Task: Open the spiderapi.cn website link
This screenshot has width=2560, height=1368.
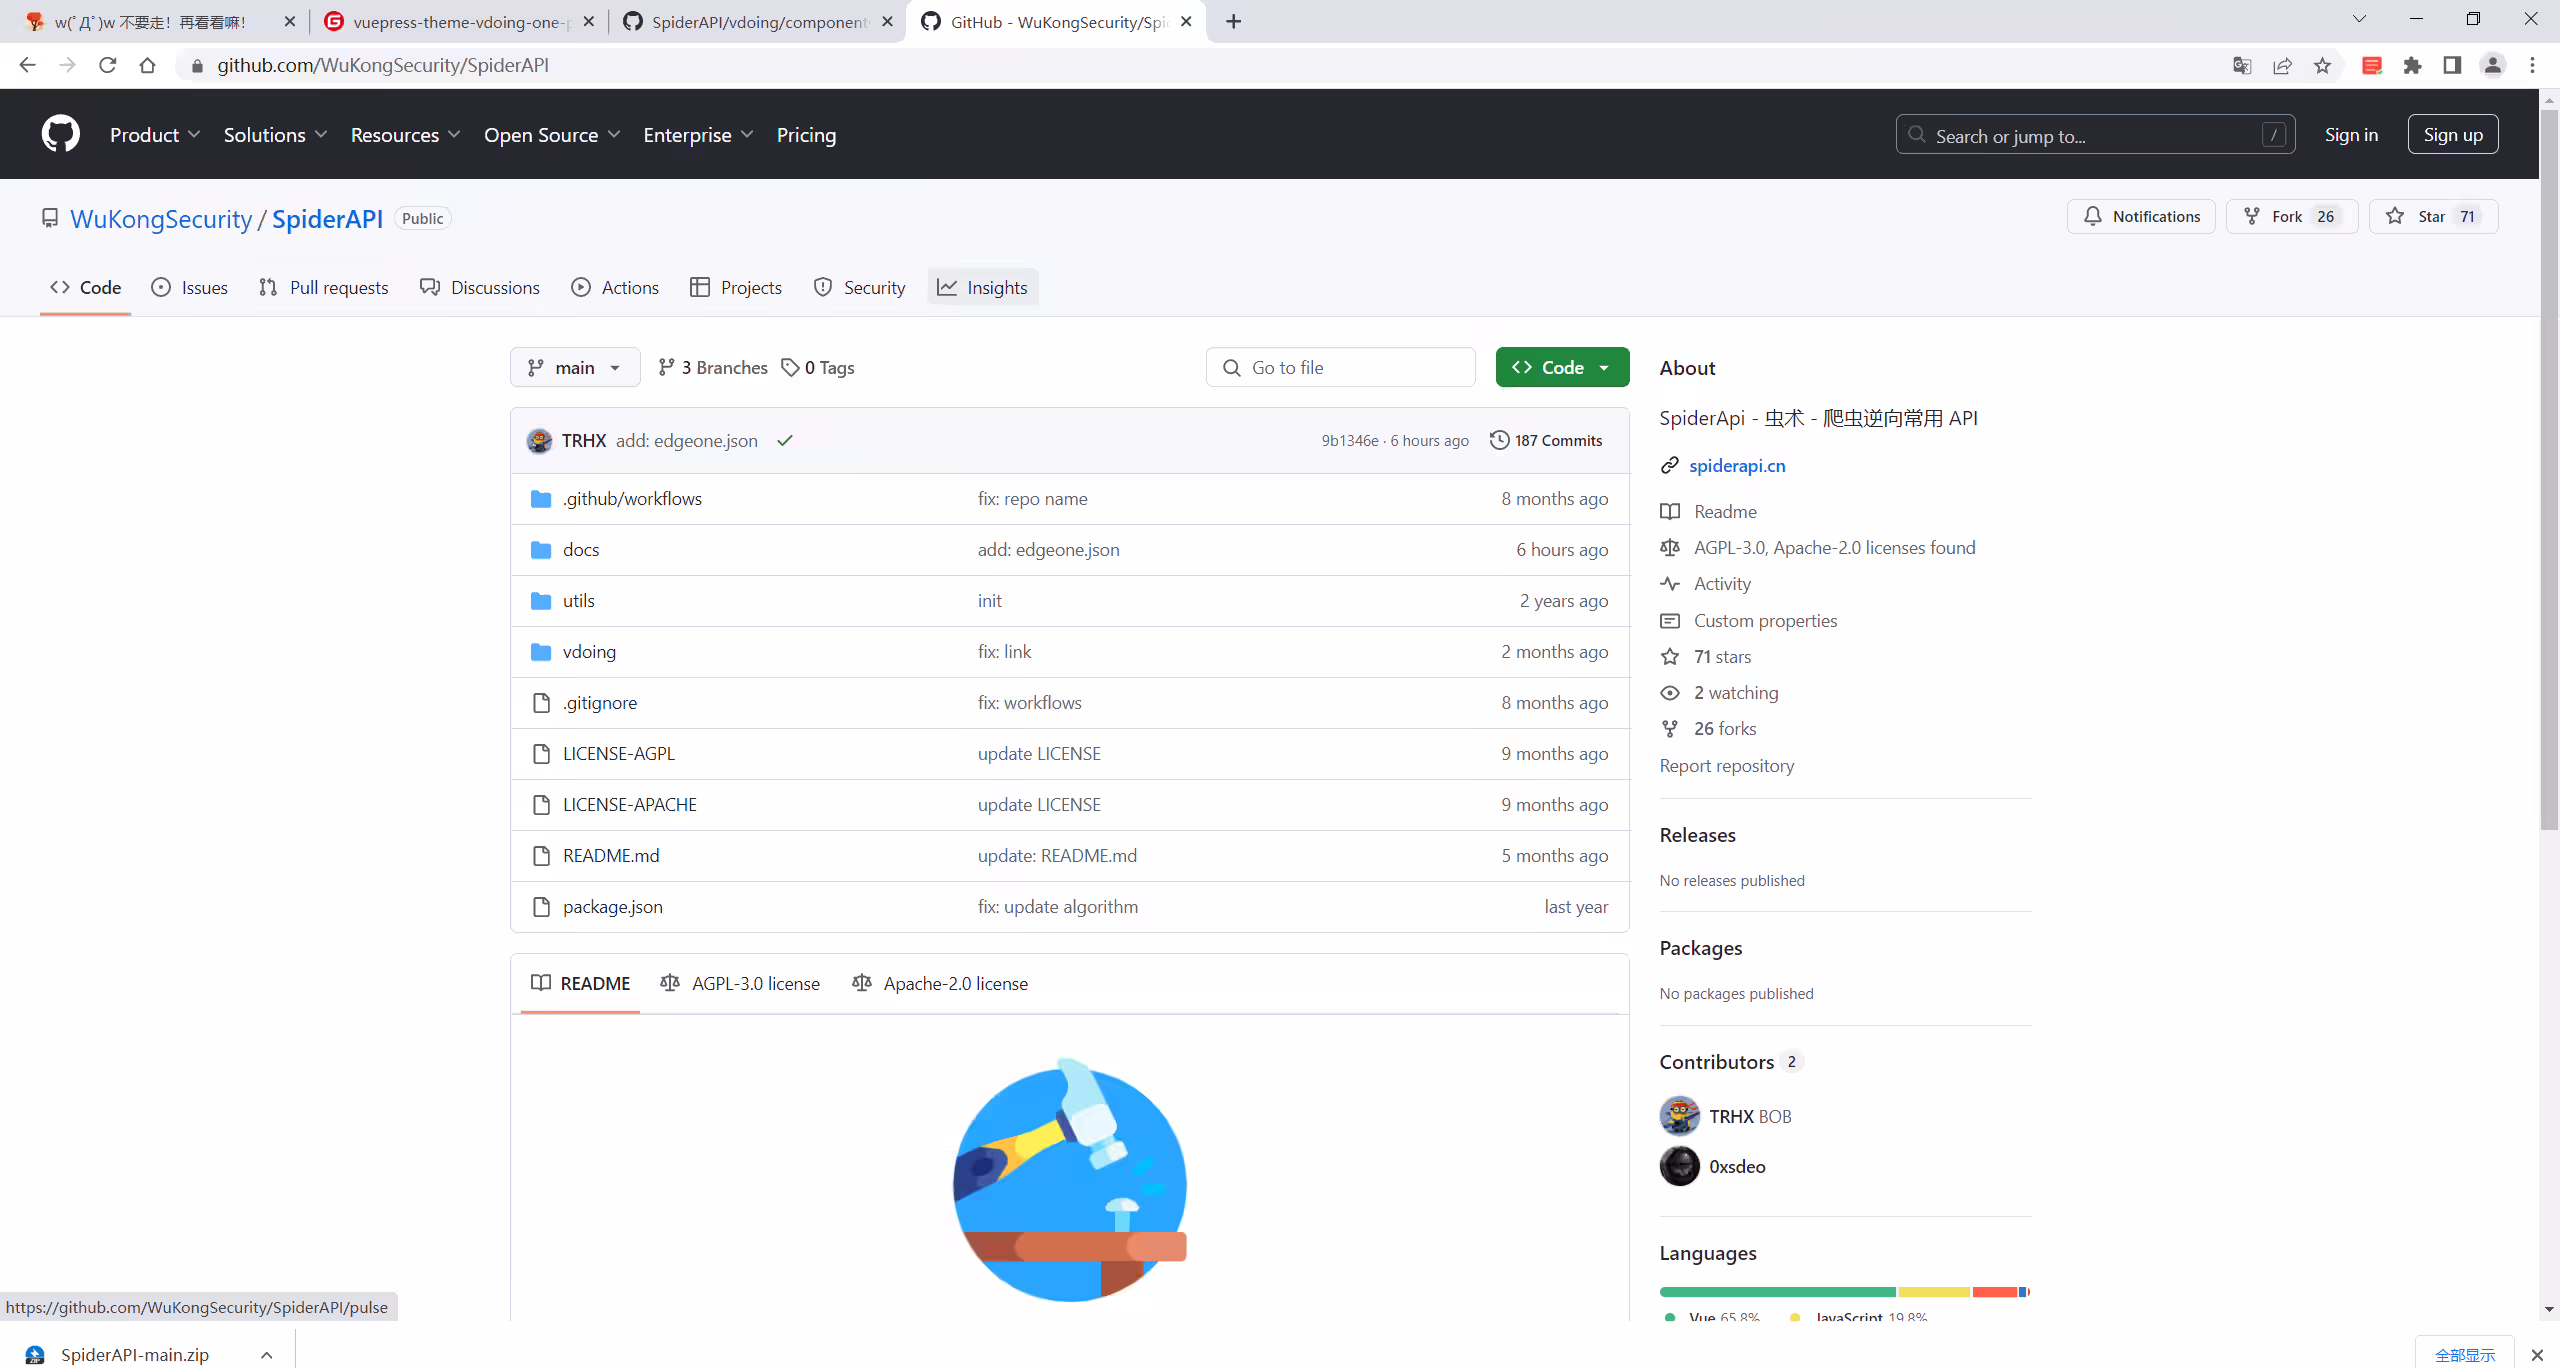Action: pos(1737,466)
